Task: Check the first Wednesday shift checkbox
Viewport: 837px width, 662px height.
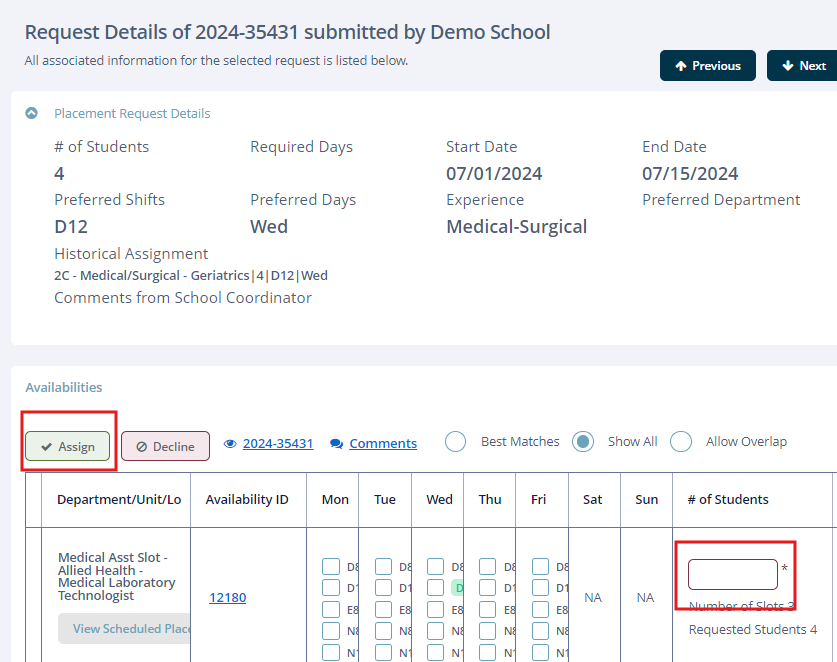Action: (x=436, y=567)
